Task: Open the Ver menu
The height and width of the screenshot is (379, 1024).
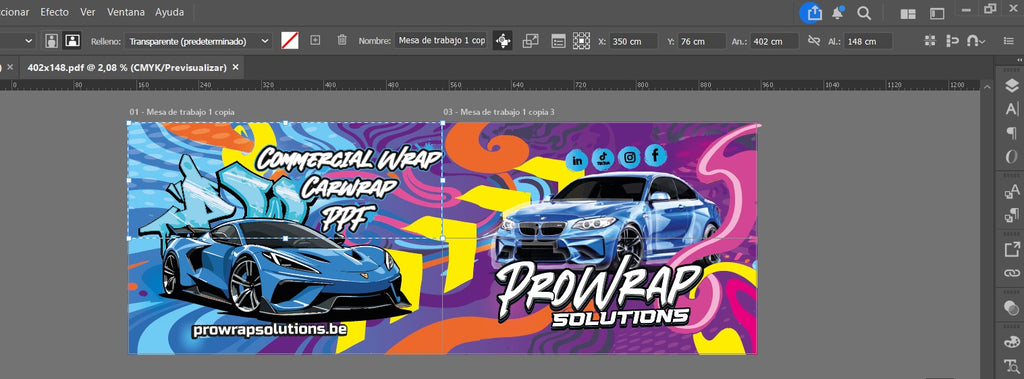Action: 88,12
